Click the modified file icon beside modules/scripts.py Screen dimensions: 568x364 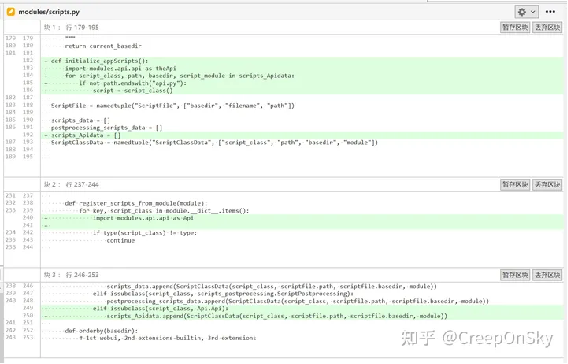(x=11, y=12)
